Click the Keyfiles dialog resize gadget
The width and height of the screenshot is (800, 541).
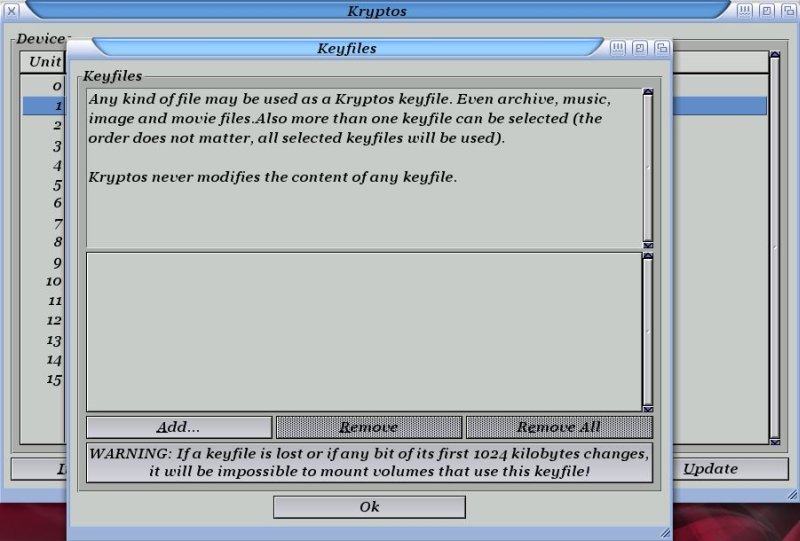(x=665, y=533)
